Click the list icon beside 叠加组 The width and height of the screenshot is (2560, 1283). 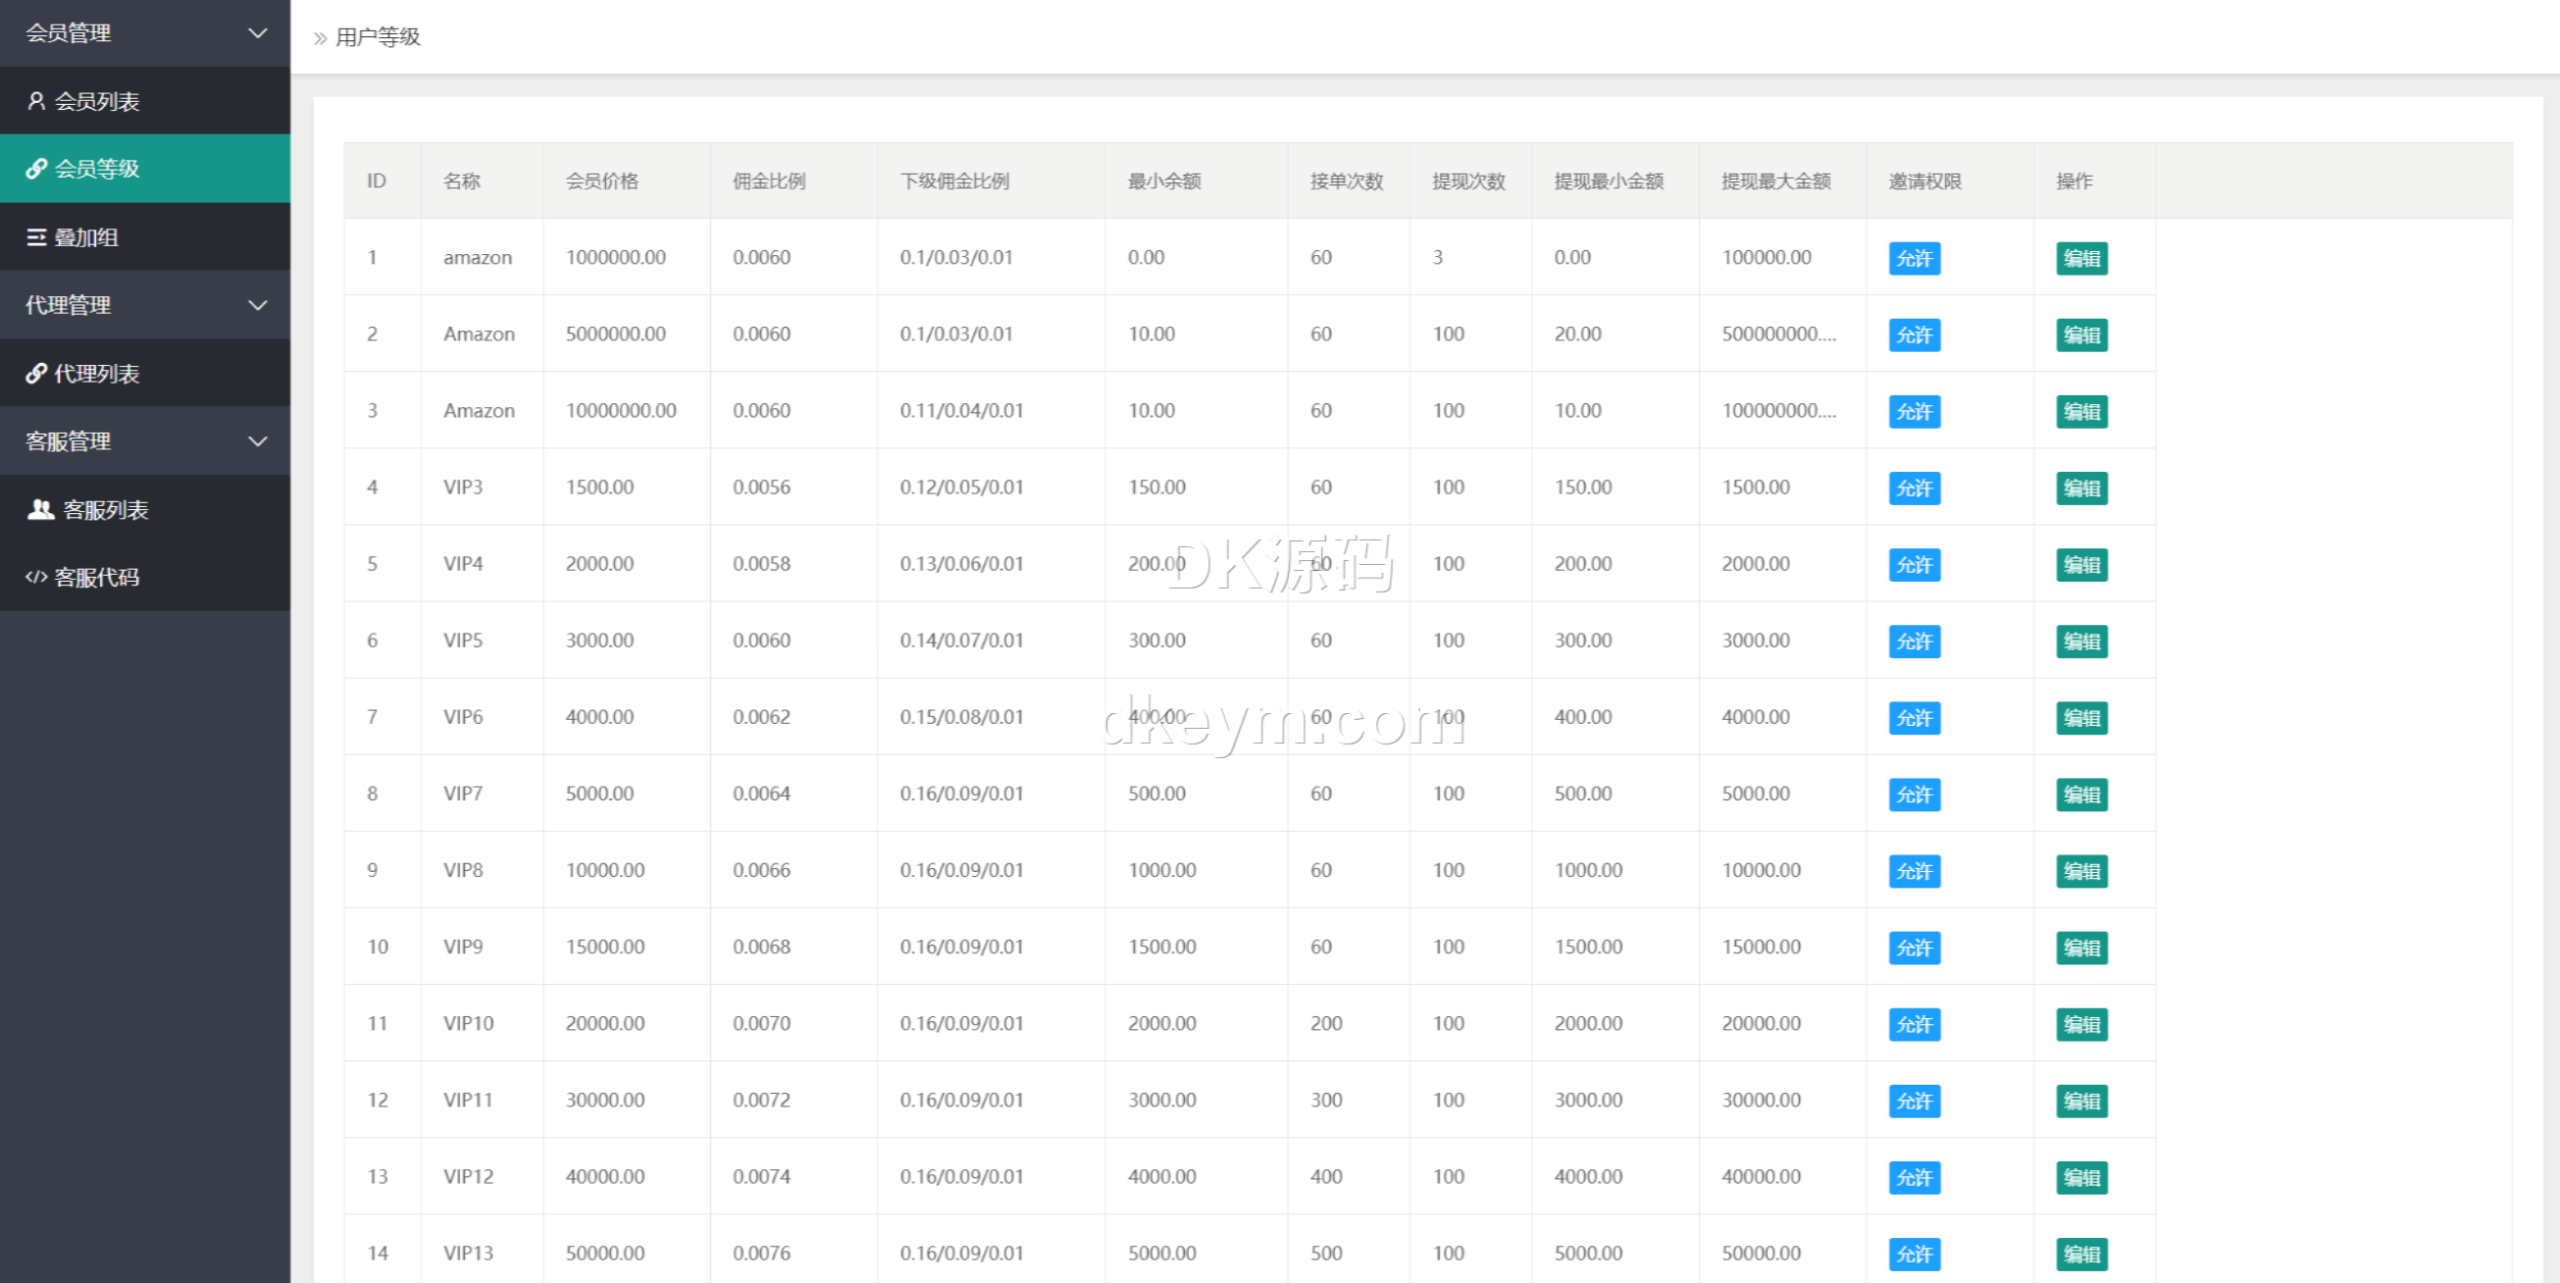36,237
